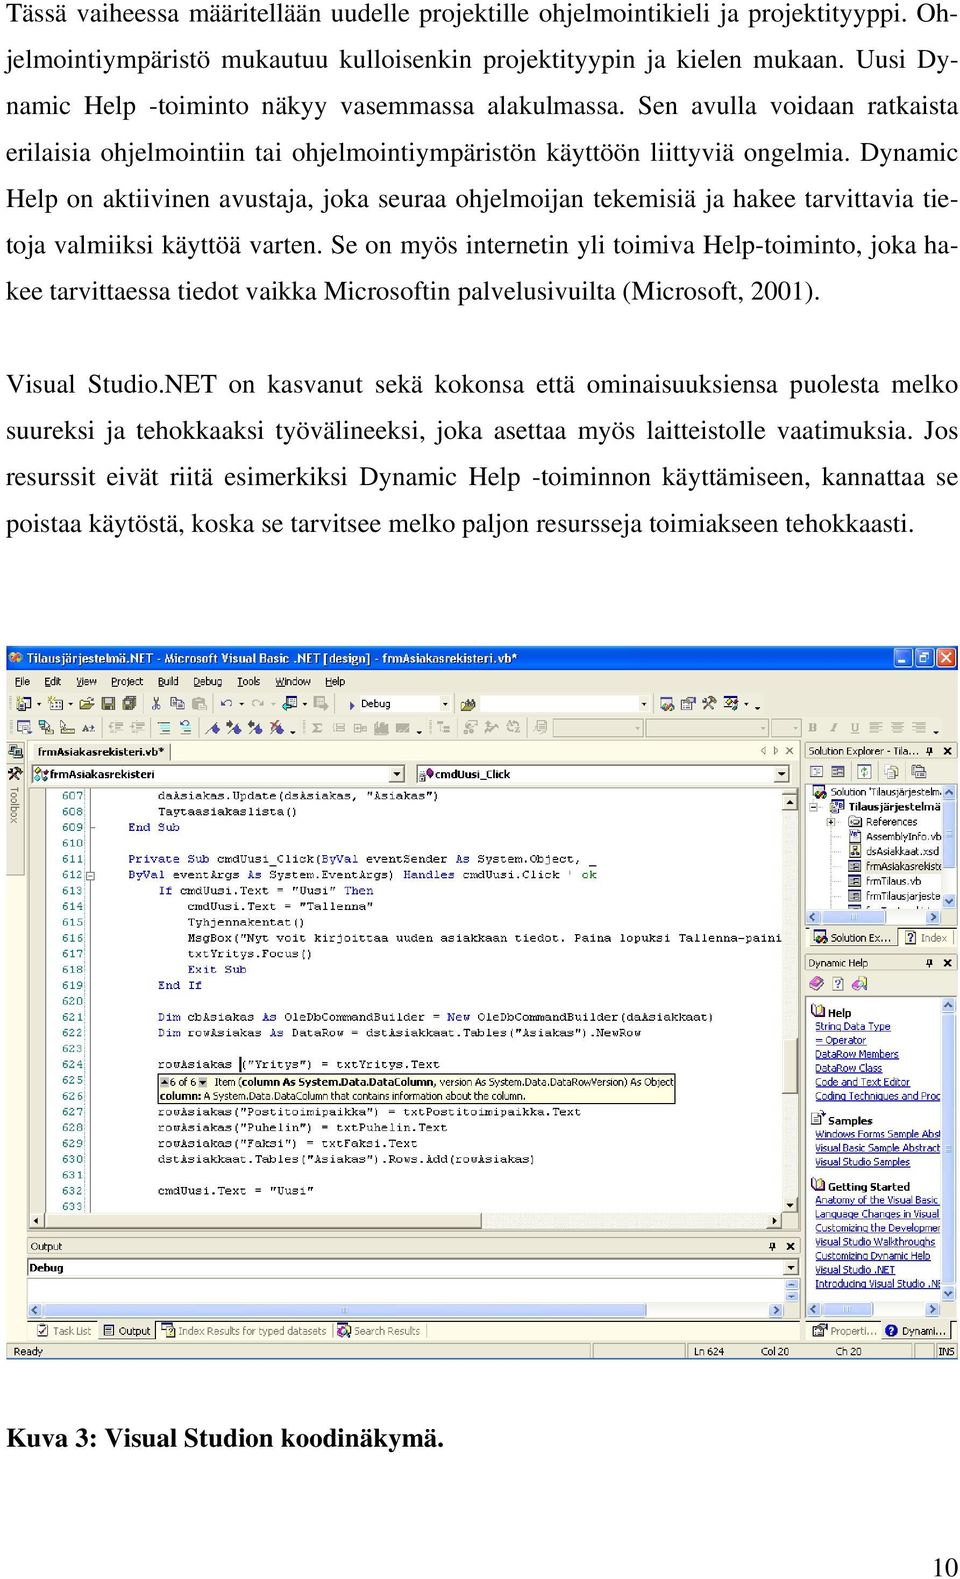Click the Undo arrow icon
This screenshot has height=1579, width=960.
click(x=227, y=704)
